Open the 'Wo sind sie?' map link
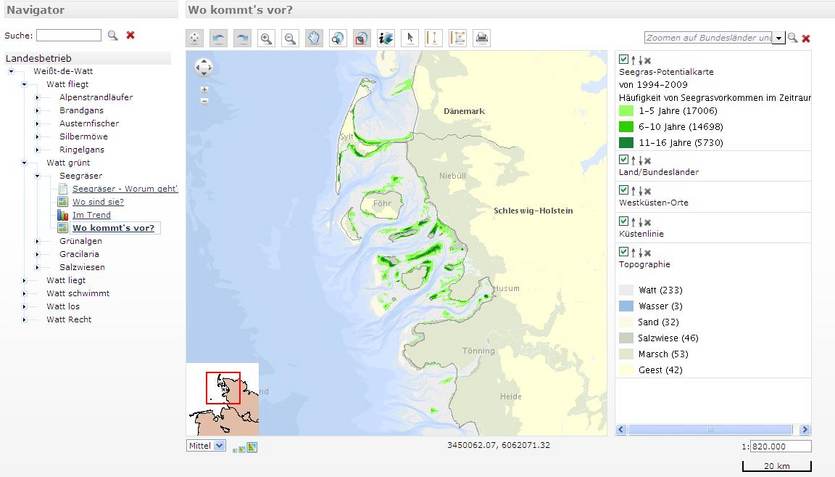This screenshot has width=835, height=477. 98,202
